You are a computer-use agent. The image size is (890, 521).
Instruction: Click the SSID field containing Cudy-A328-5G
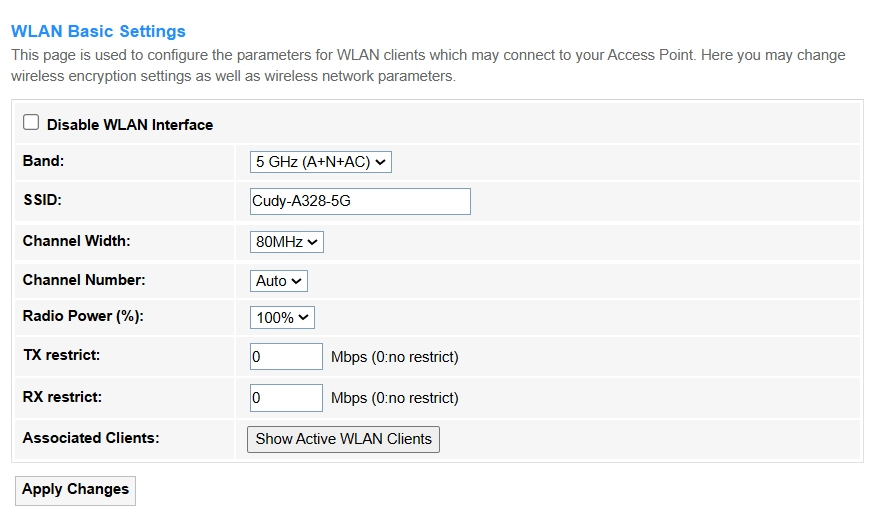360,201
